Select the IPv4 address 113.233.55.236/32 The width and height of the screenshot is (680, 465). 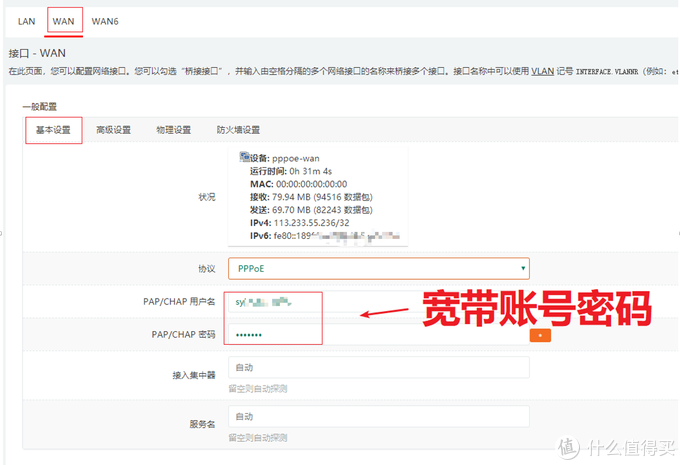[x=311, y=223]
